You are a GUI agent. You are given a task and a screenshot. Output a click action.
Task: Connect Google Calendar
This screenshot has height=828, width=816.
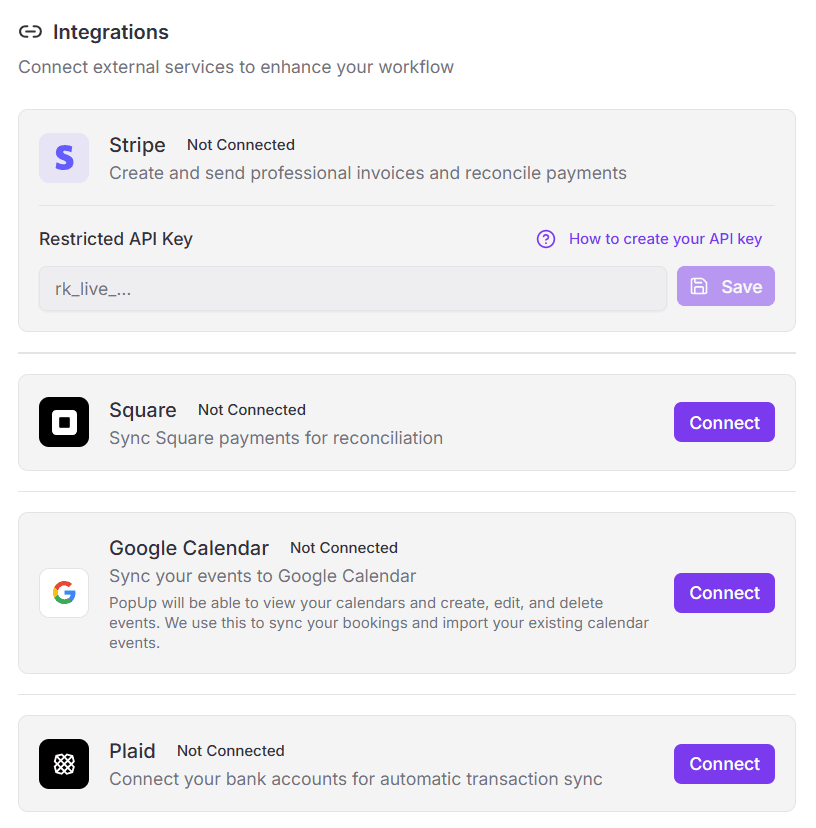pyautogui.click(x=724, y=592)
